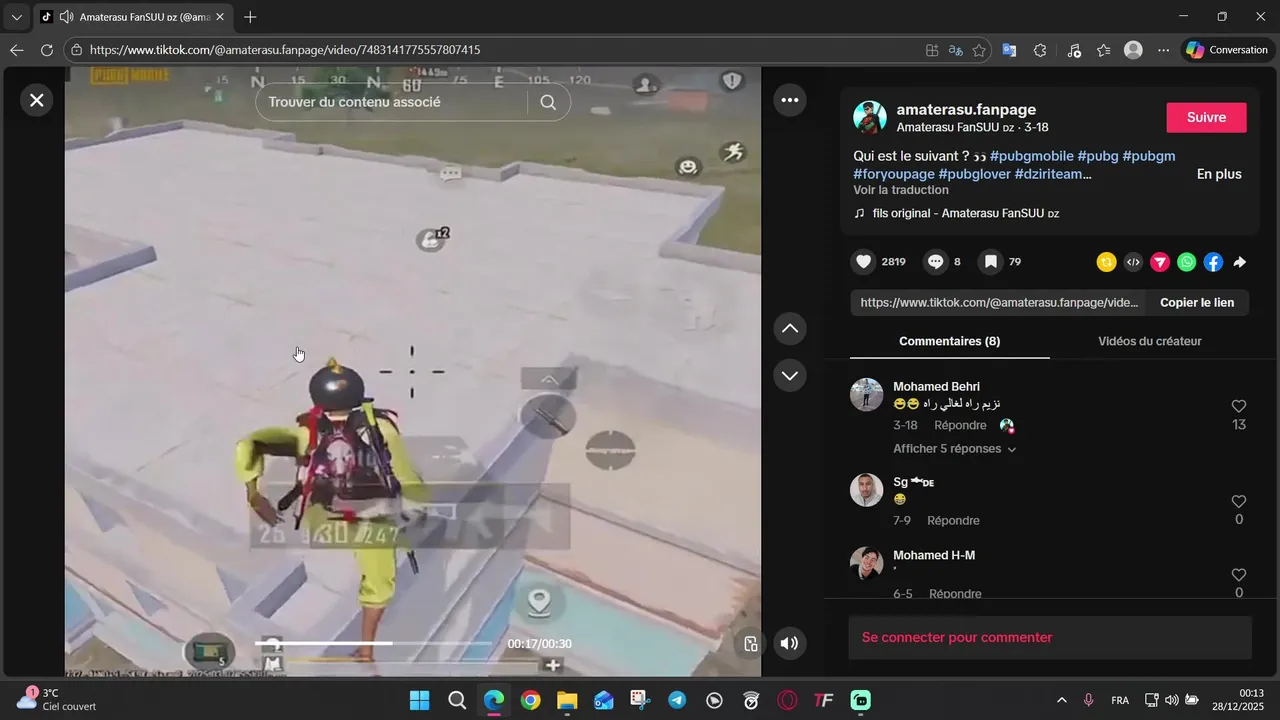Mute the video with the speaker button
The width and height of the screenshot is (1280, 720).
pos(790,643)
